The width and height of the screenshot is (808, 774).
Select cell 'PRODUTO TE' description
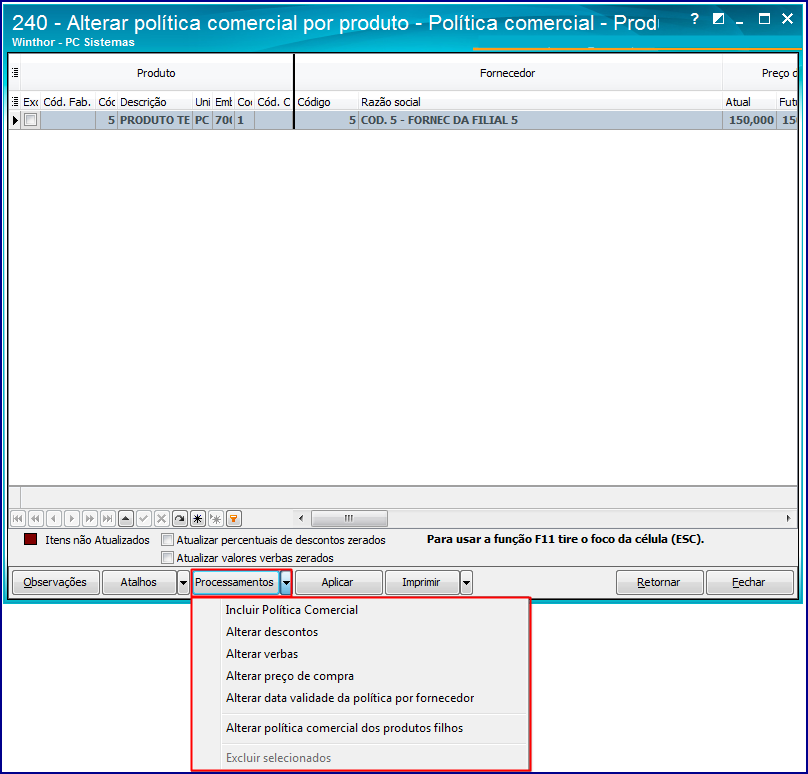155,120
